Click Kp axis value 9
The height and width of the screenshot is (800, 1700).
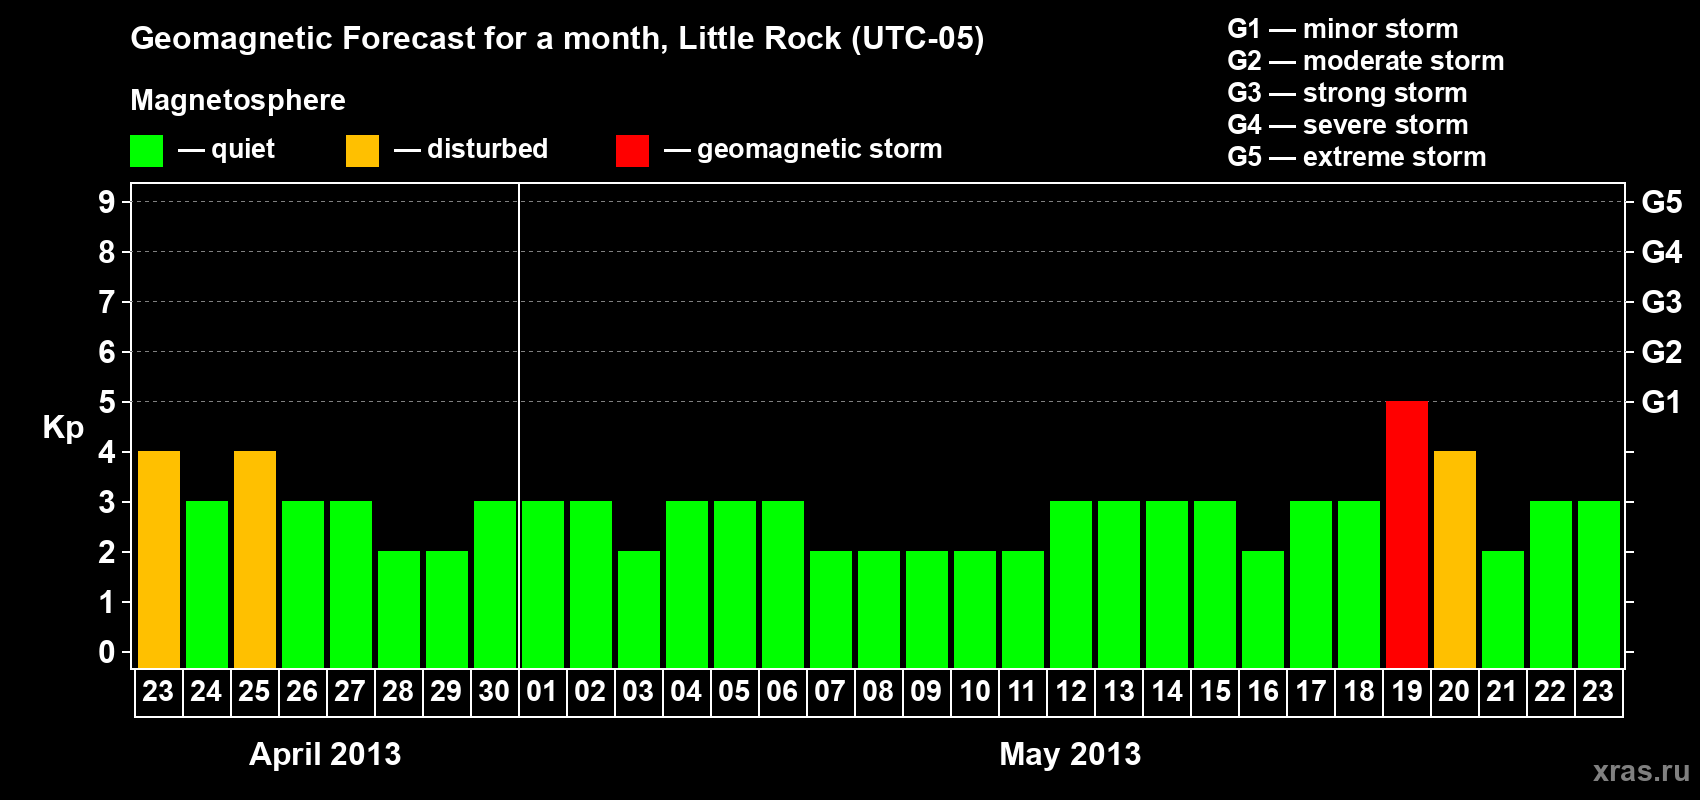[107, 202]
